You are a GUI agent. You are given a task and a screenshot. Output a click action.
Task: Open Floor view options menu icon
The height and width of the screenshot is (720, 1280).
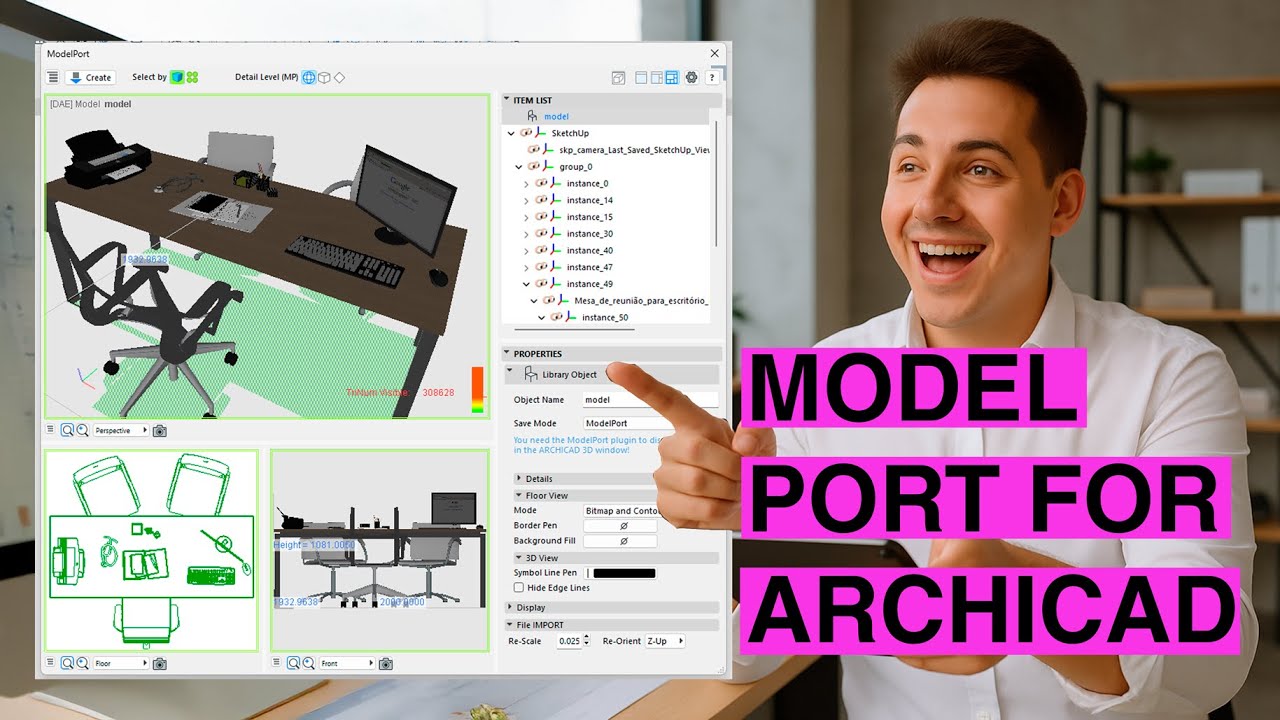50,663
